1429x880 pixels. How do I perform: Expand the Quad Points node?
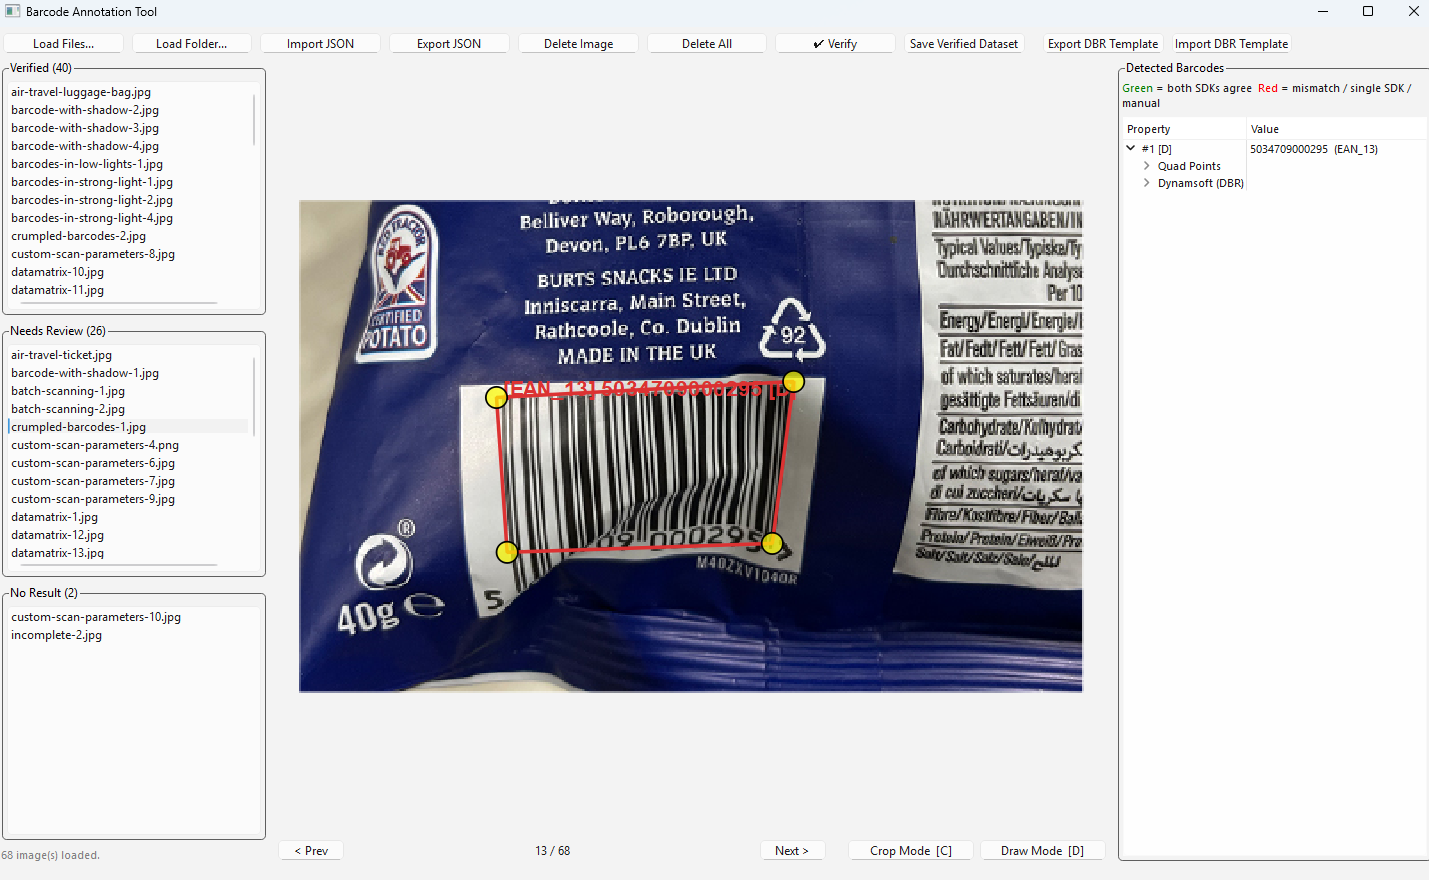(1146, 165)
